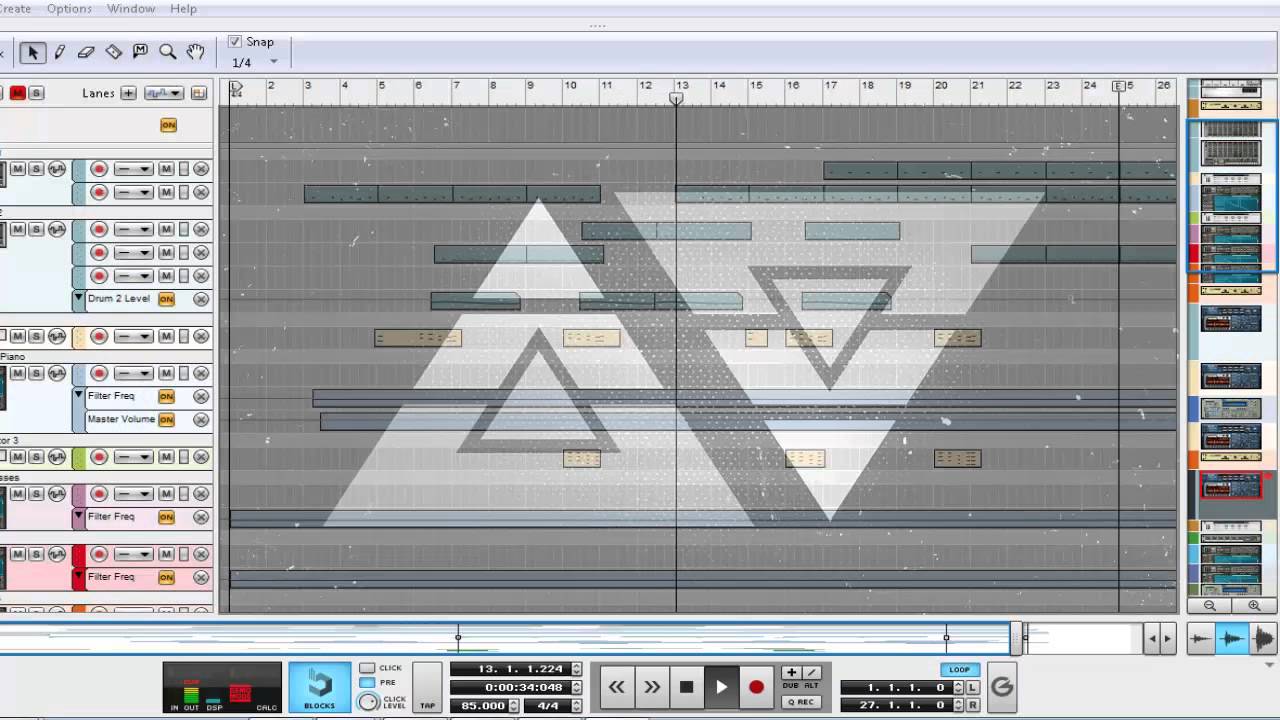Click the Piano track's automation wave icon
This screenshot has width=1280, height=720.
coord(57,373)
